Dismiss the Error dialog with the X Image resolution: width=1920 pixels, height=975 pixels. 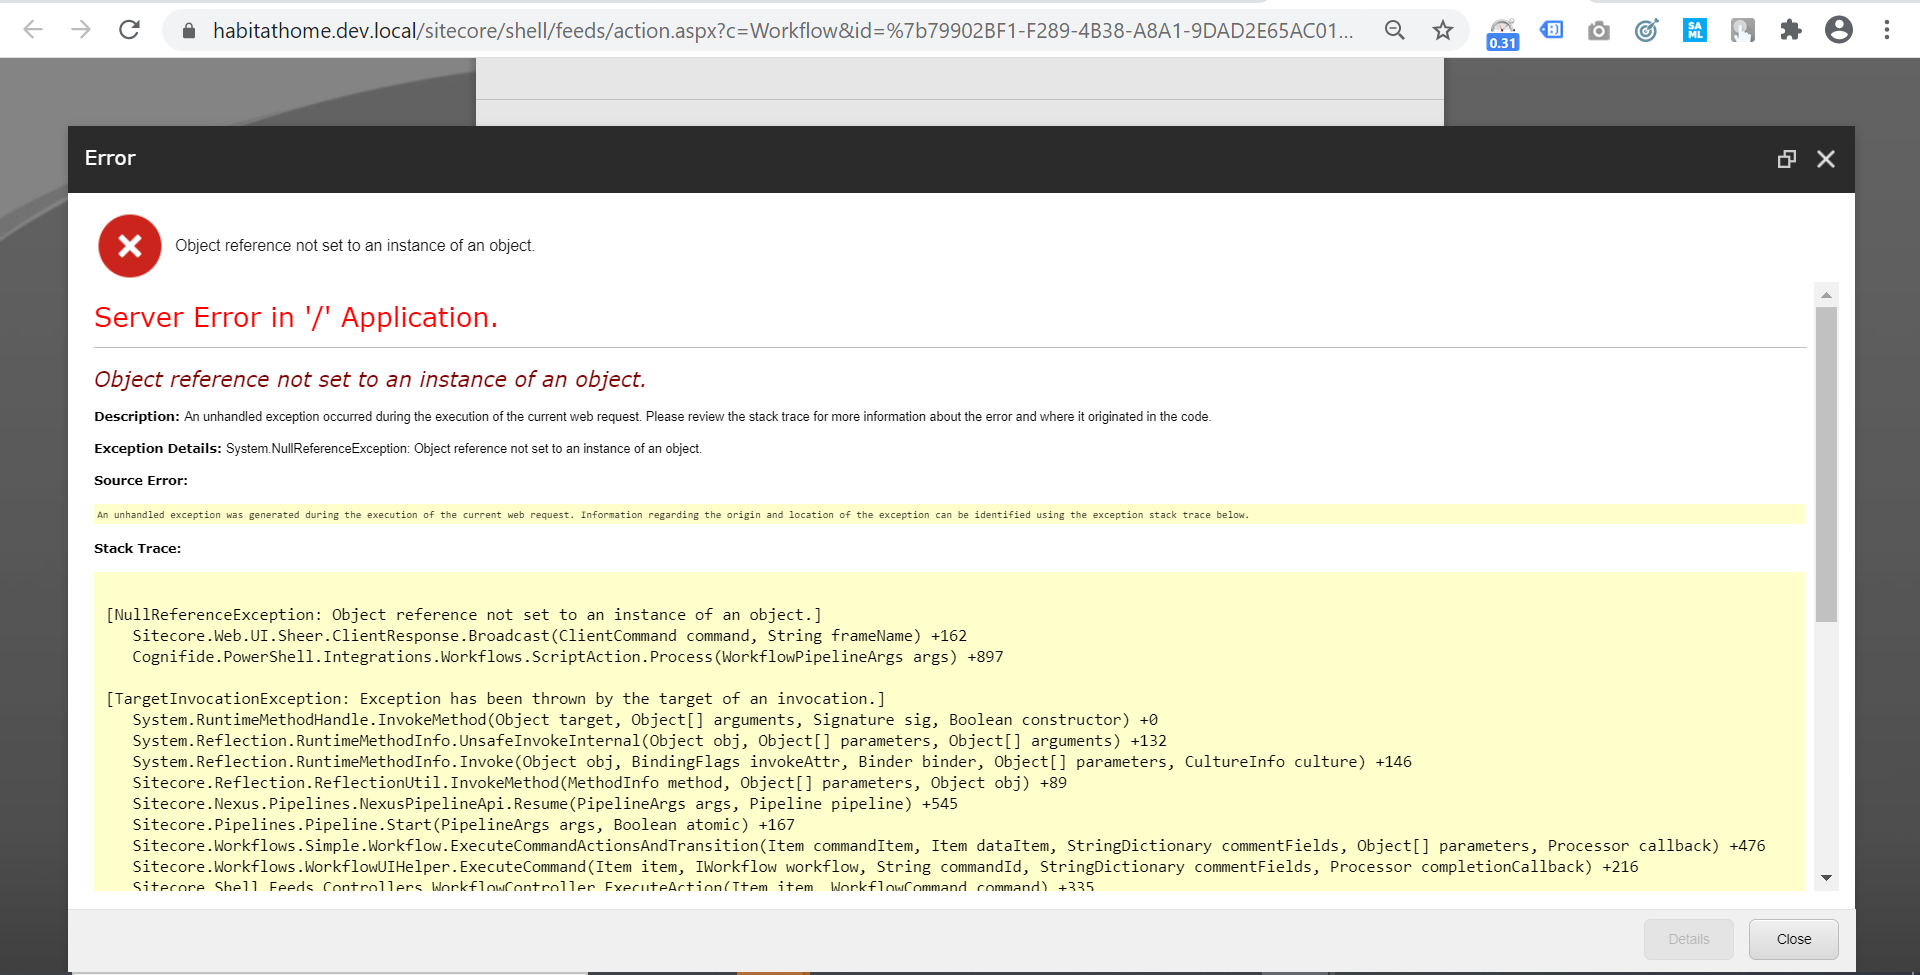pyautogui.click(x=1826, y=158)
